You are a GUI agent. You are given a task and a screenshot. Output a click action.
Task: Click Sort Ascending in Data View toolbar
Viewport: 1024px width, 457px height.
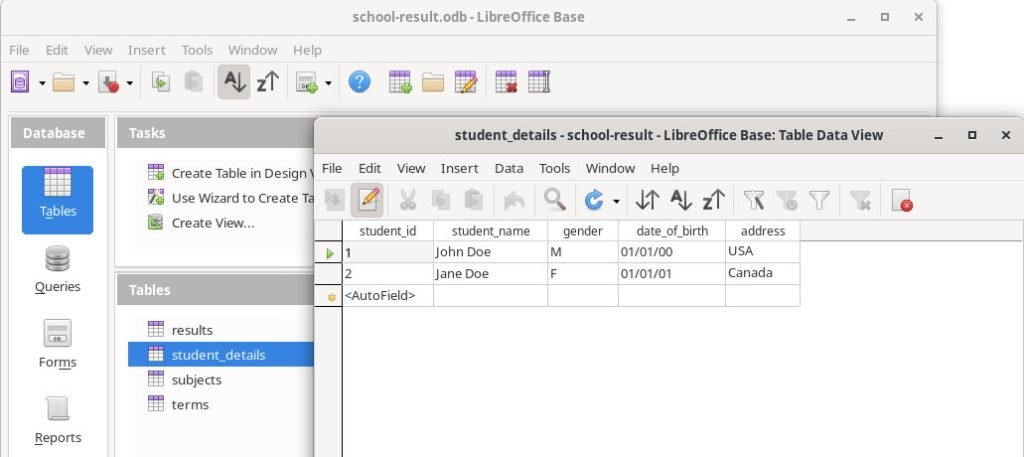[680, 200]
